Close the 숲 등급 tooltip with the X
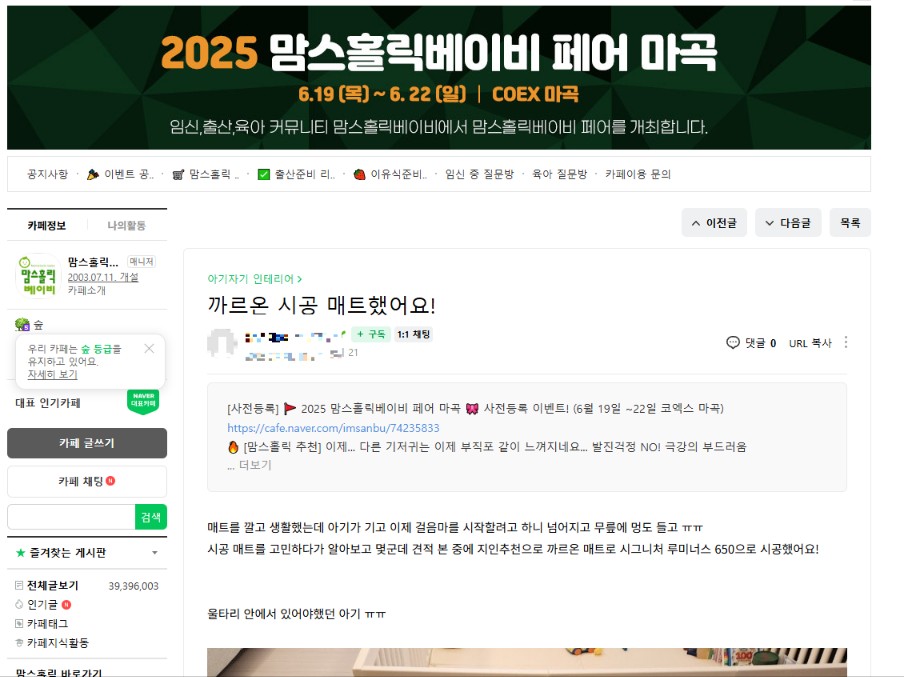The width and height of the screenshot is (904, 677). pos(149,348)
